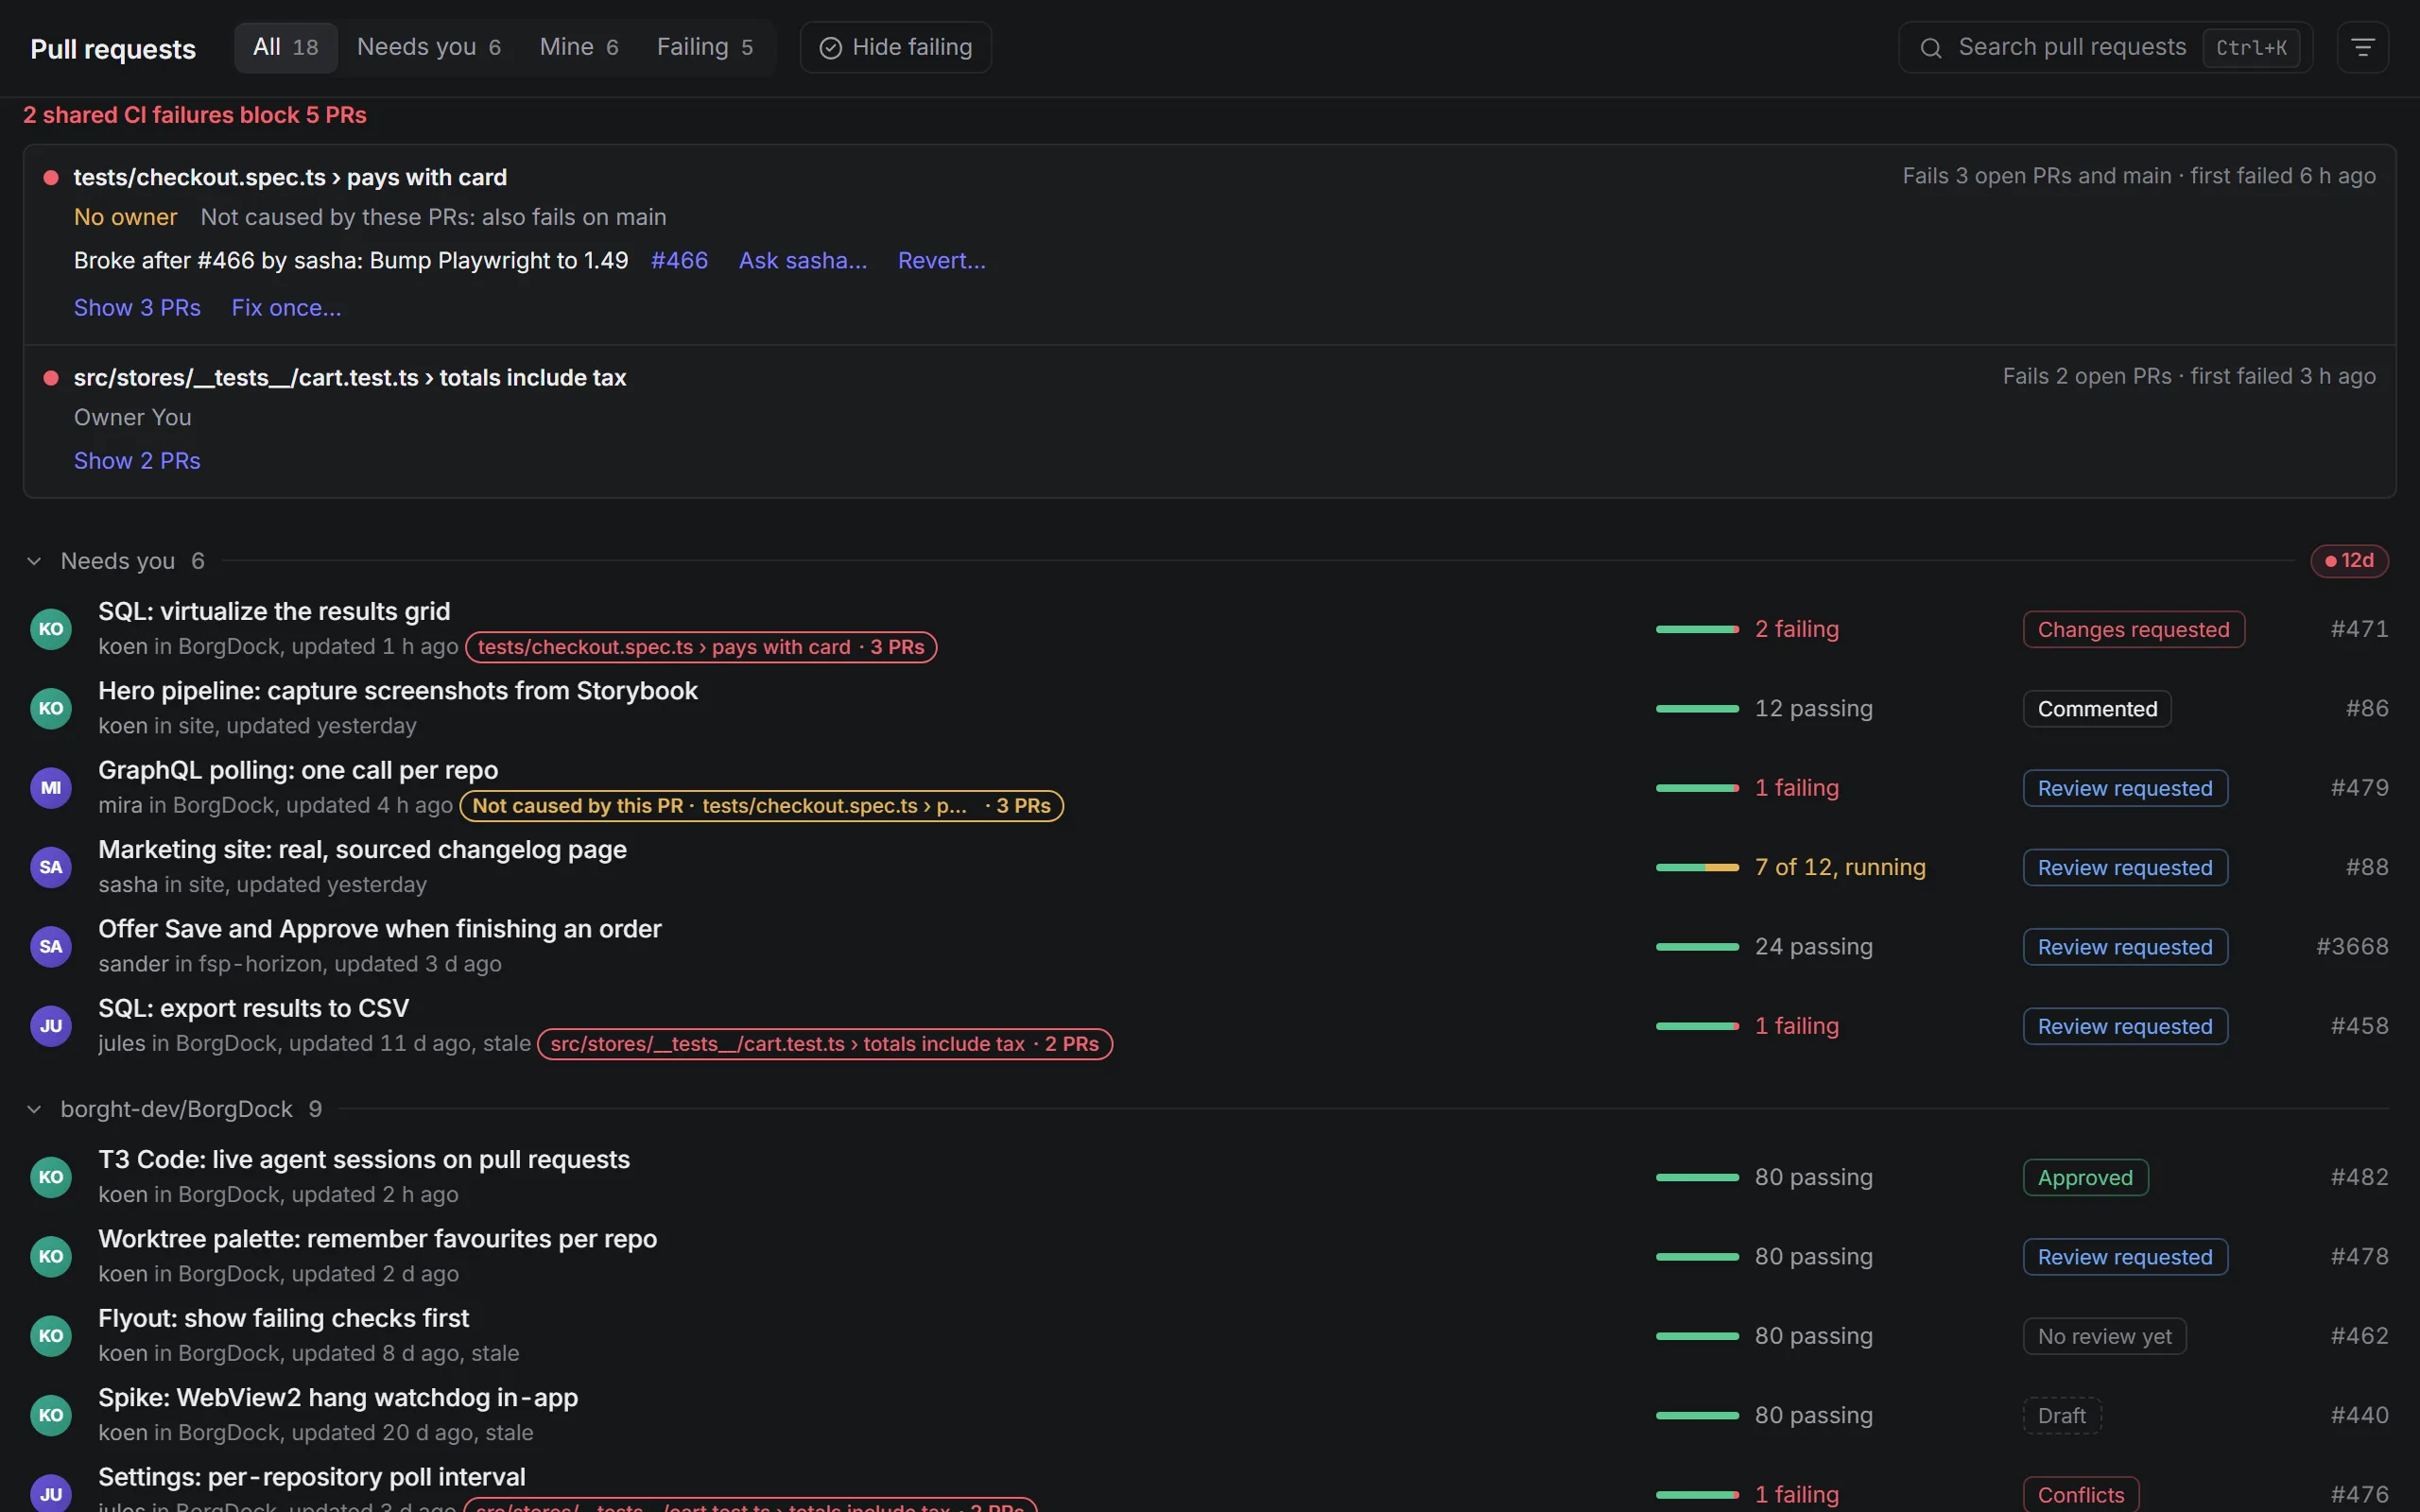Open the #466 pull request link
Viewport: 2420px width, 1512px height.
tap(679, 261)
